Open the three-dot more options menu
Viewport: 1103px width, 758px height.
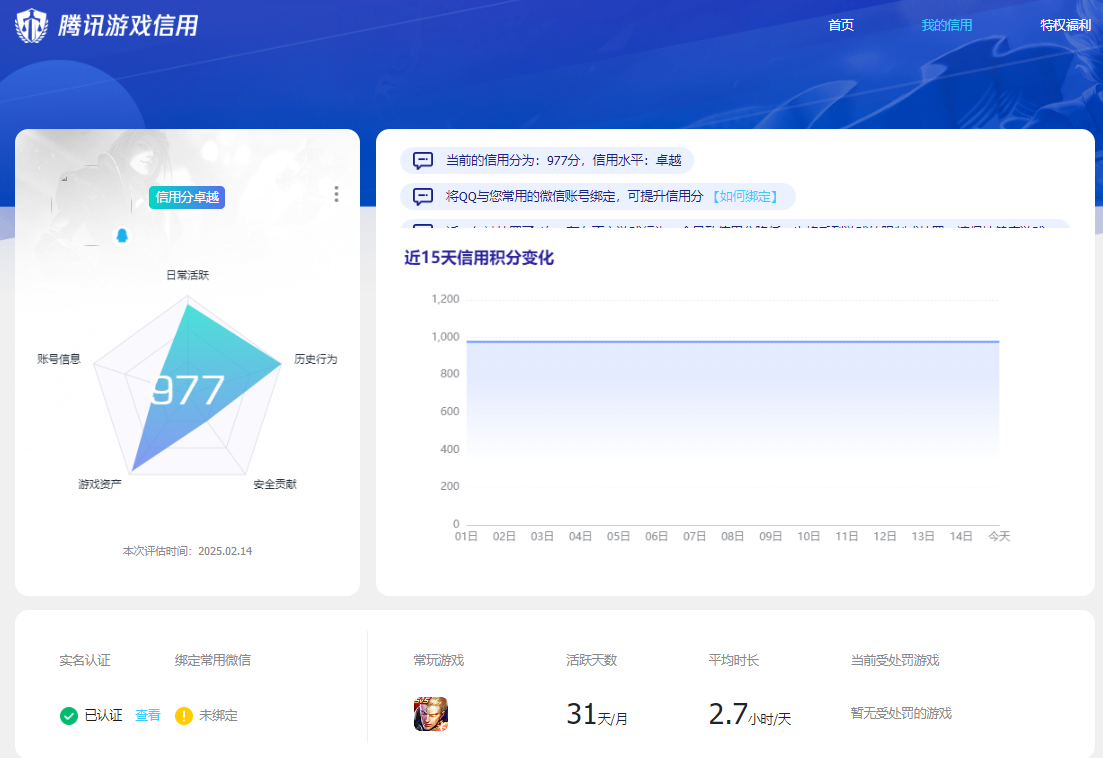coord(336,194)
